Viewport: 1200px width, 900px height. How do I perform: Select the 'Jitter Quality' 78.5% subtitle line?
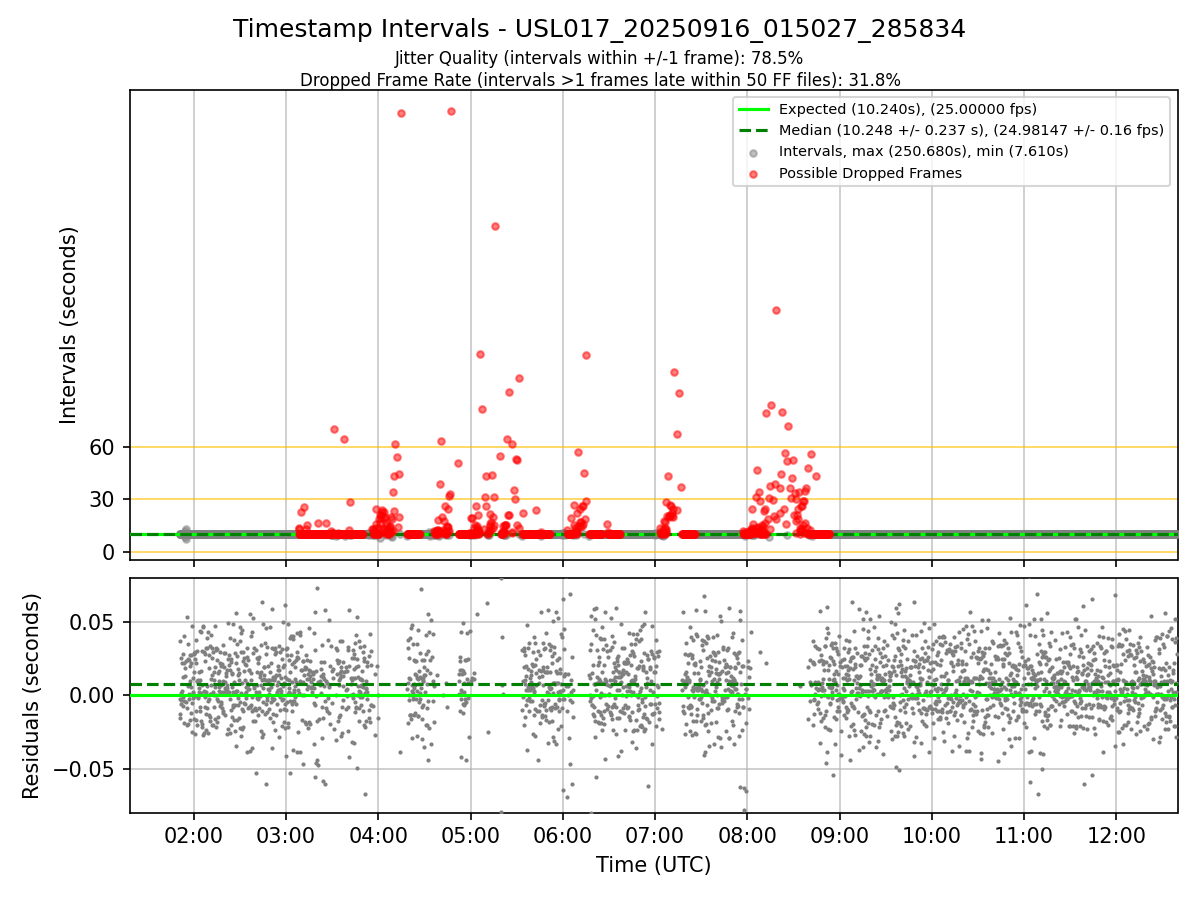point(599,59)
